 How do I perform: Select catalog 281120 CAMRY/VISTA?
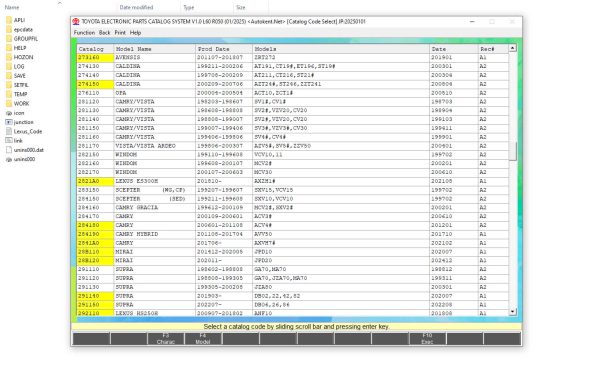(293, 101)
